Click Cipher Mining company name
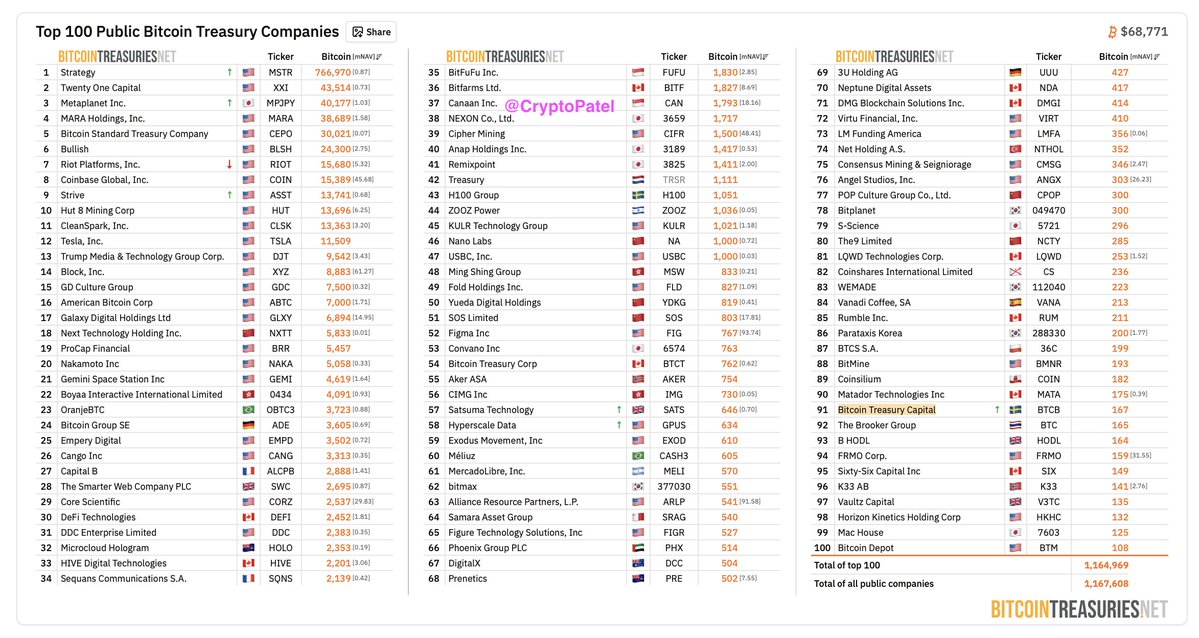1199x638 pixels. [476, 134]
